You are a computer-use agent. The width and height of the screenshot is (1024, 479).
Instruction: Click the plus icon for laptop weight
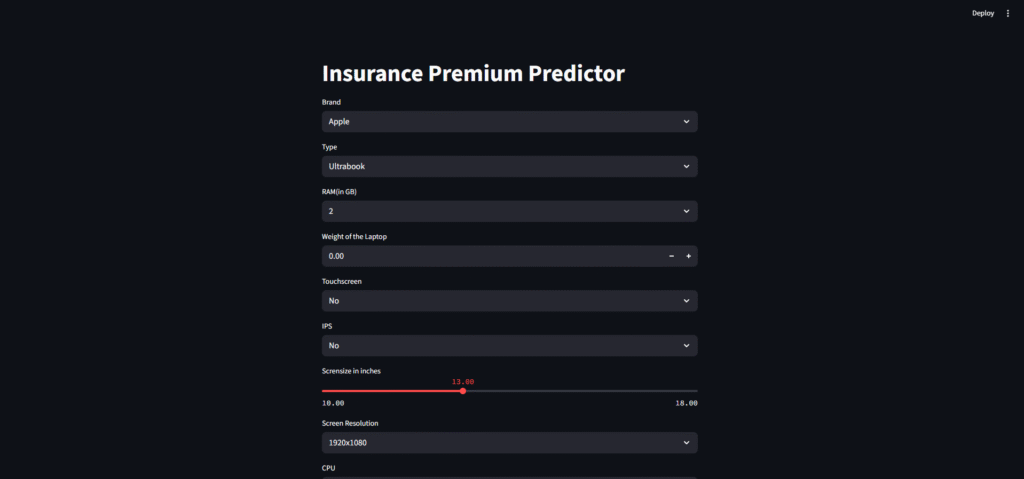tap(688, 257)
